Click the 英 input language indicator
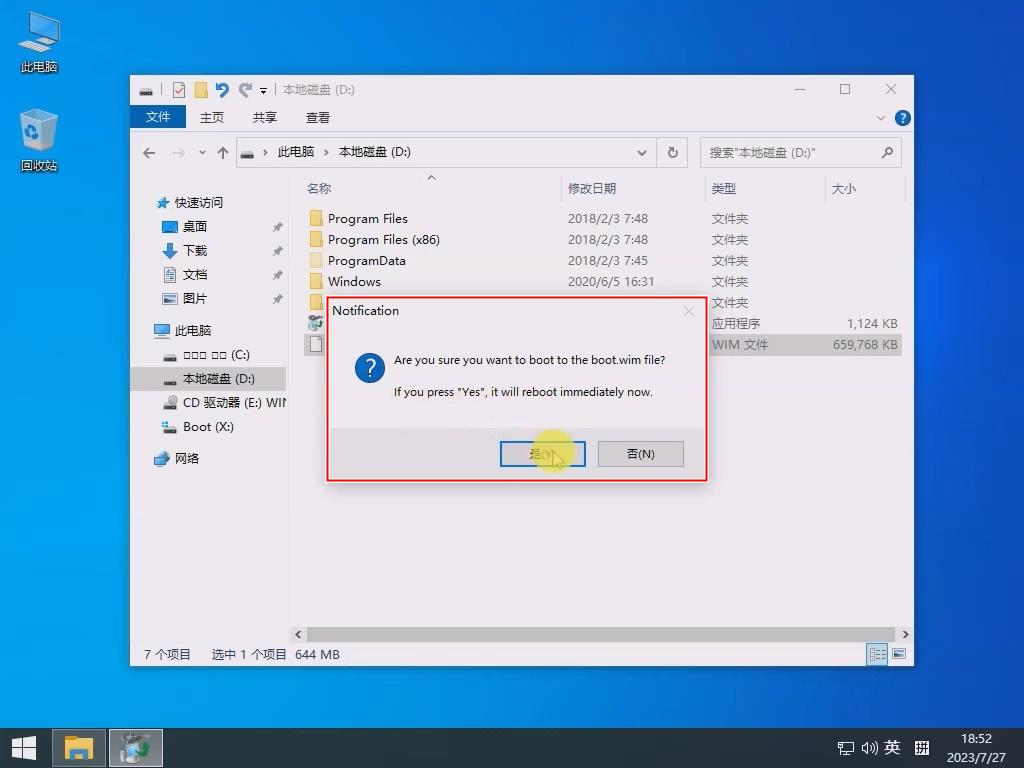The width and height of the screenshot is (1024, 768). (892, 748)
